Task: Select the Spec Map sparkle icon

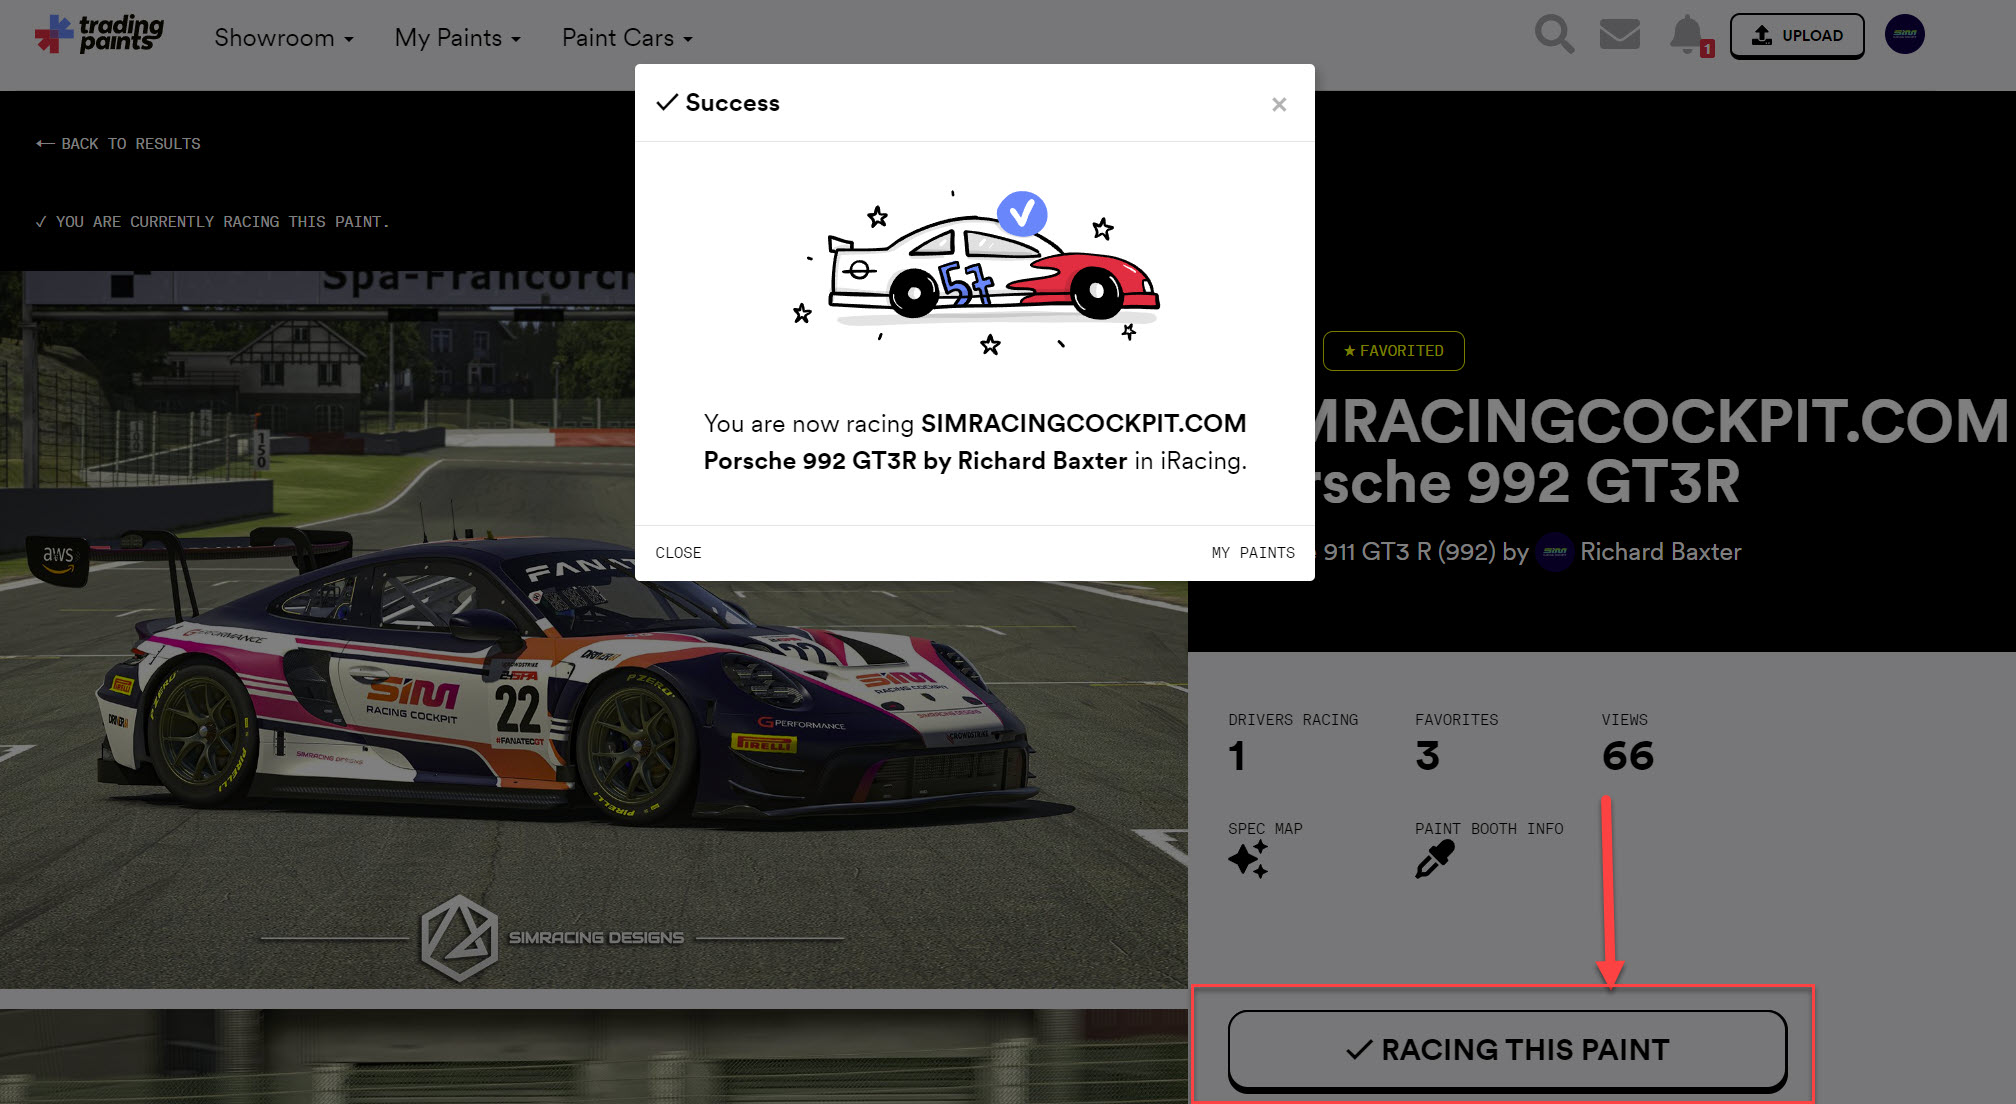Action: click(x=1248, y=858)
